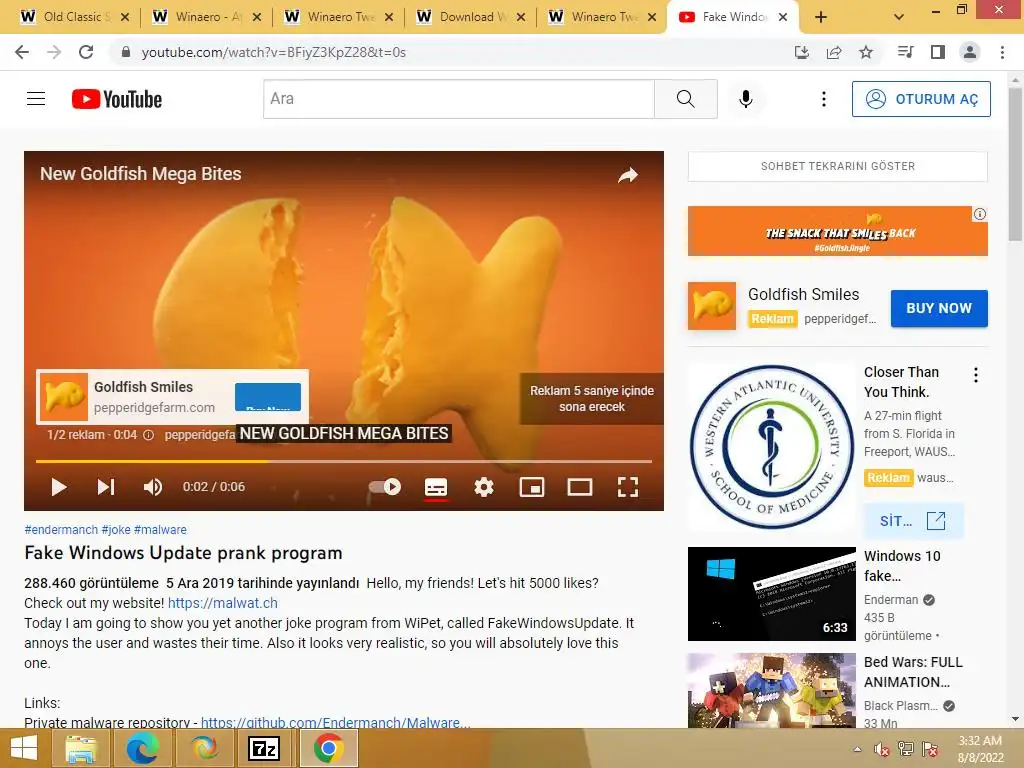Open the Chrome three-dot menu
The height and width of the screenshot is (768, 1024).
pos(1002,52)
